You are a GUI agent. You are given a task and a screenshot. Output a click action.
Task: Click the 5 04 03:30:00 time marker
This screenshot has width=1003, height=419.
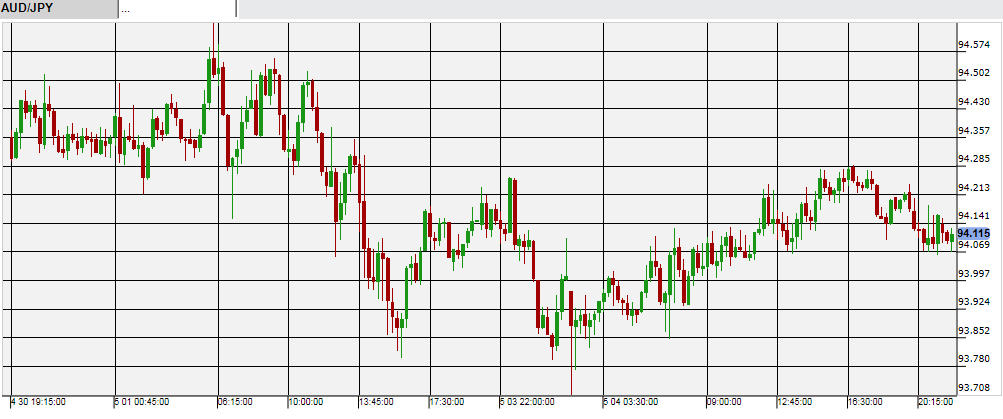point(630,402)
